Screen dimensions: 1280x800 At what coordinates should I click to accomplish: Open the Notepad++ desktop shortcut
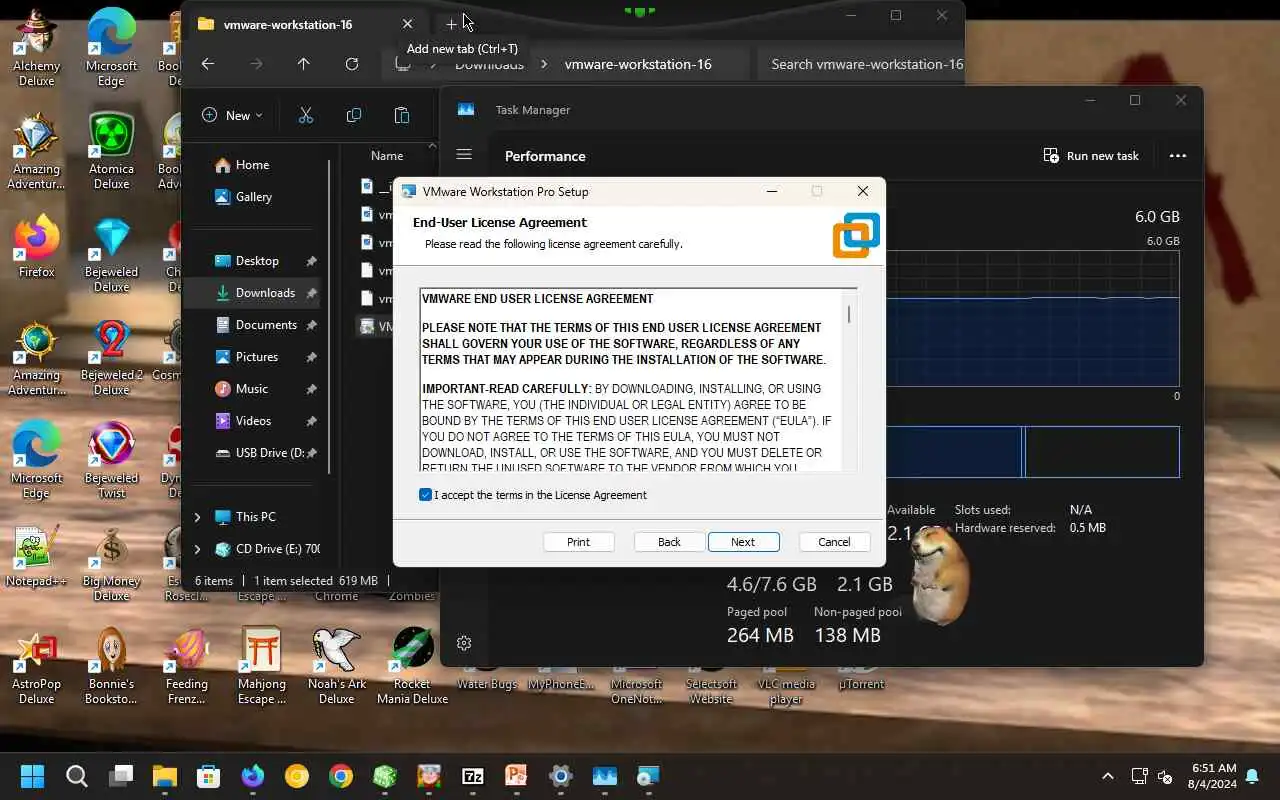[36, 557]
